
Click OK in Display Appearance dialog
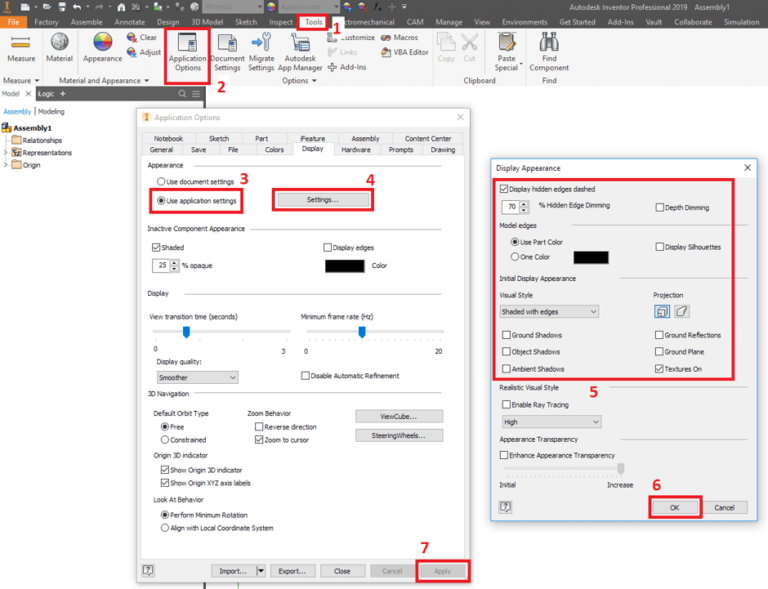click(x=674, y=508)
